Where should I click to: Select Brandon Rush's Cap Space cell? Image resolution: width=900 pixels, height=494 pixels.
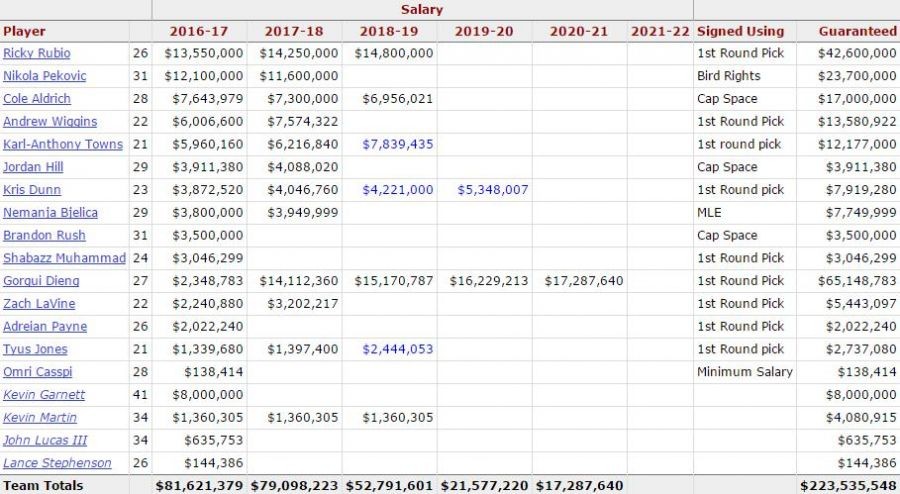coord(727,235)
